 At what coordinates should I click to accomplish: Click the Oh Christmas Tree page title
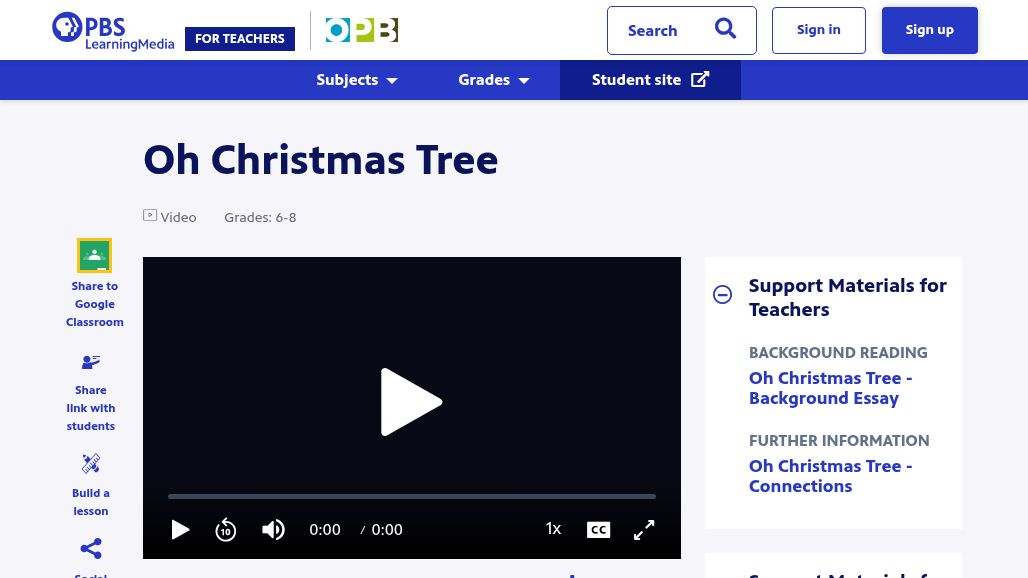321,160
